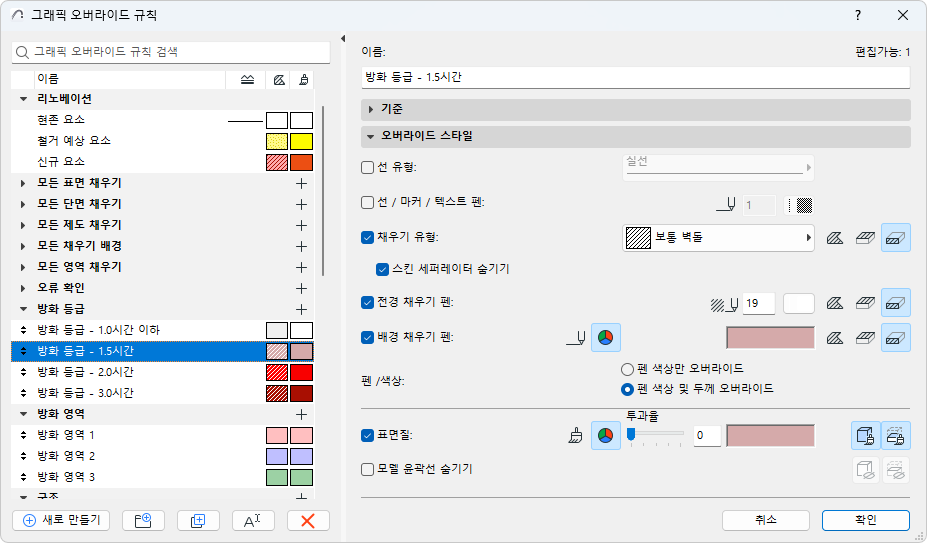Click RGB color wheel in background pen row
The image size is (927, 543).
click(605, 337)
